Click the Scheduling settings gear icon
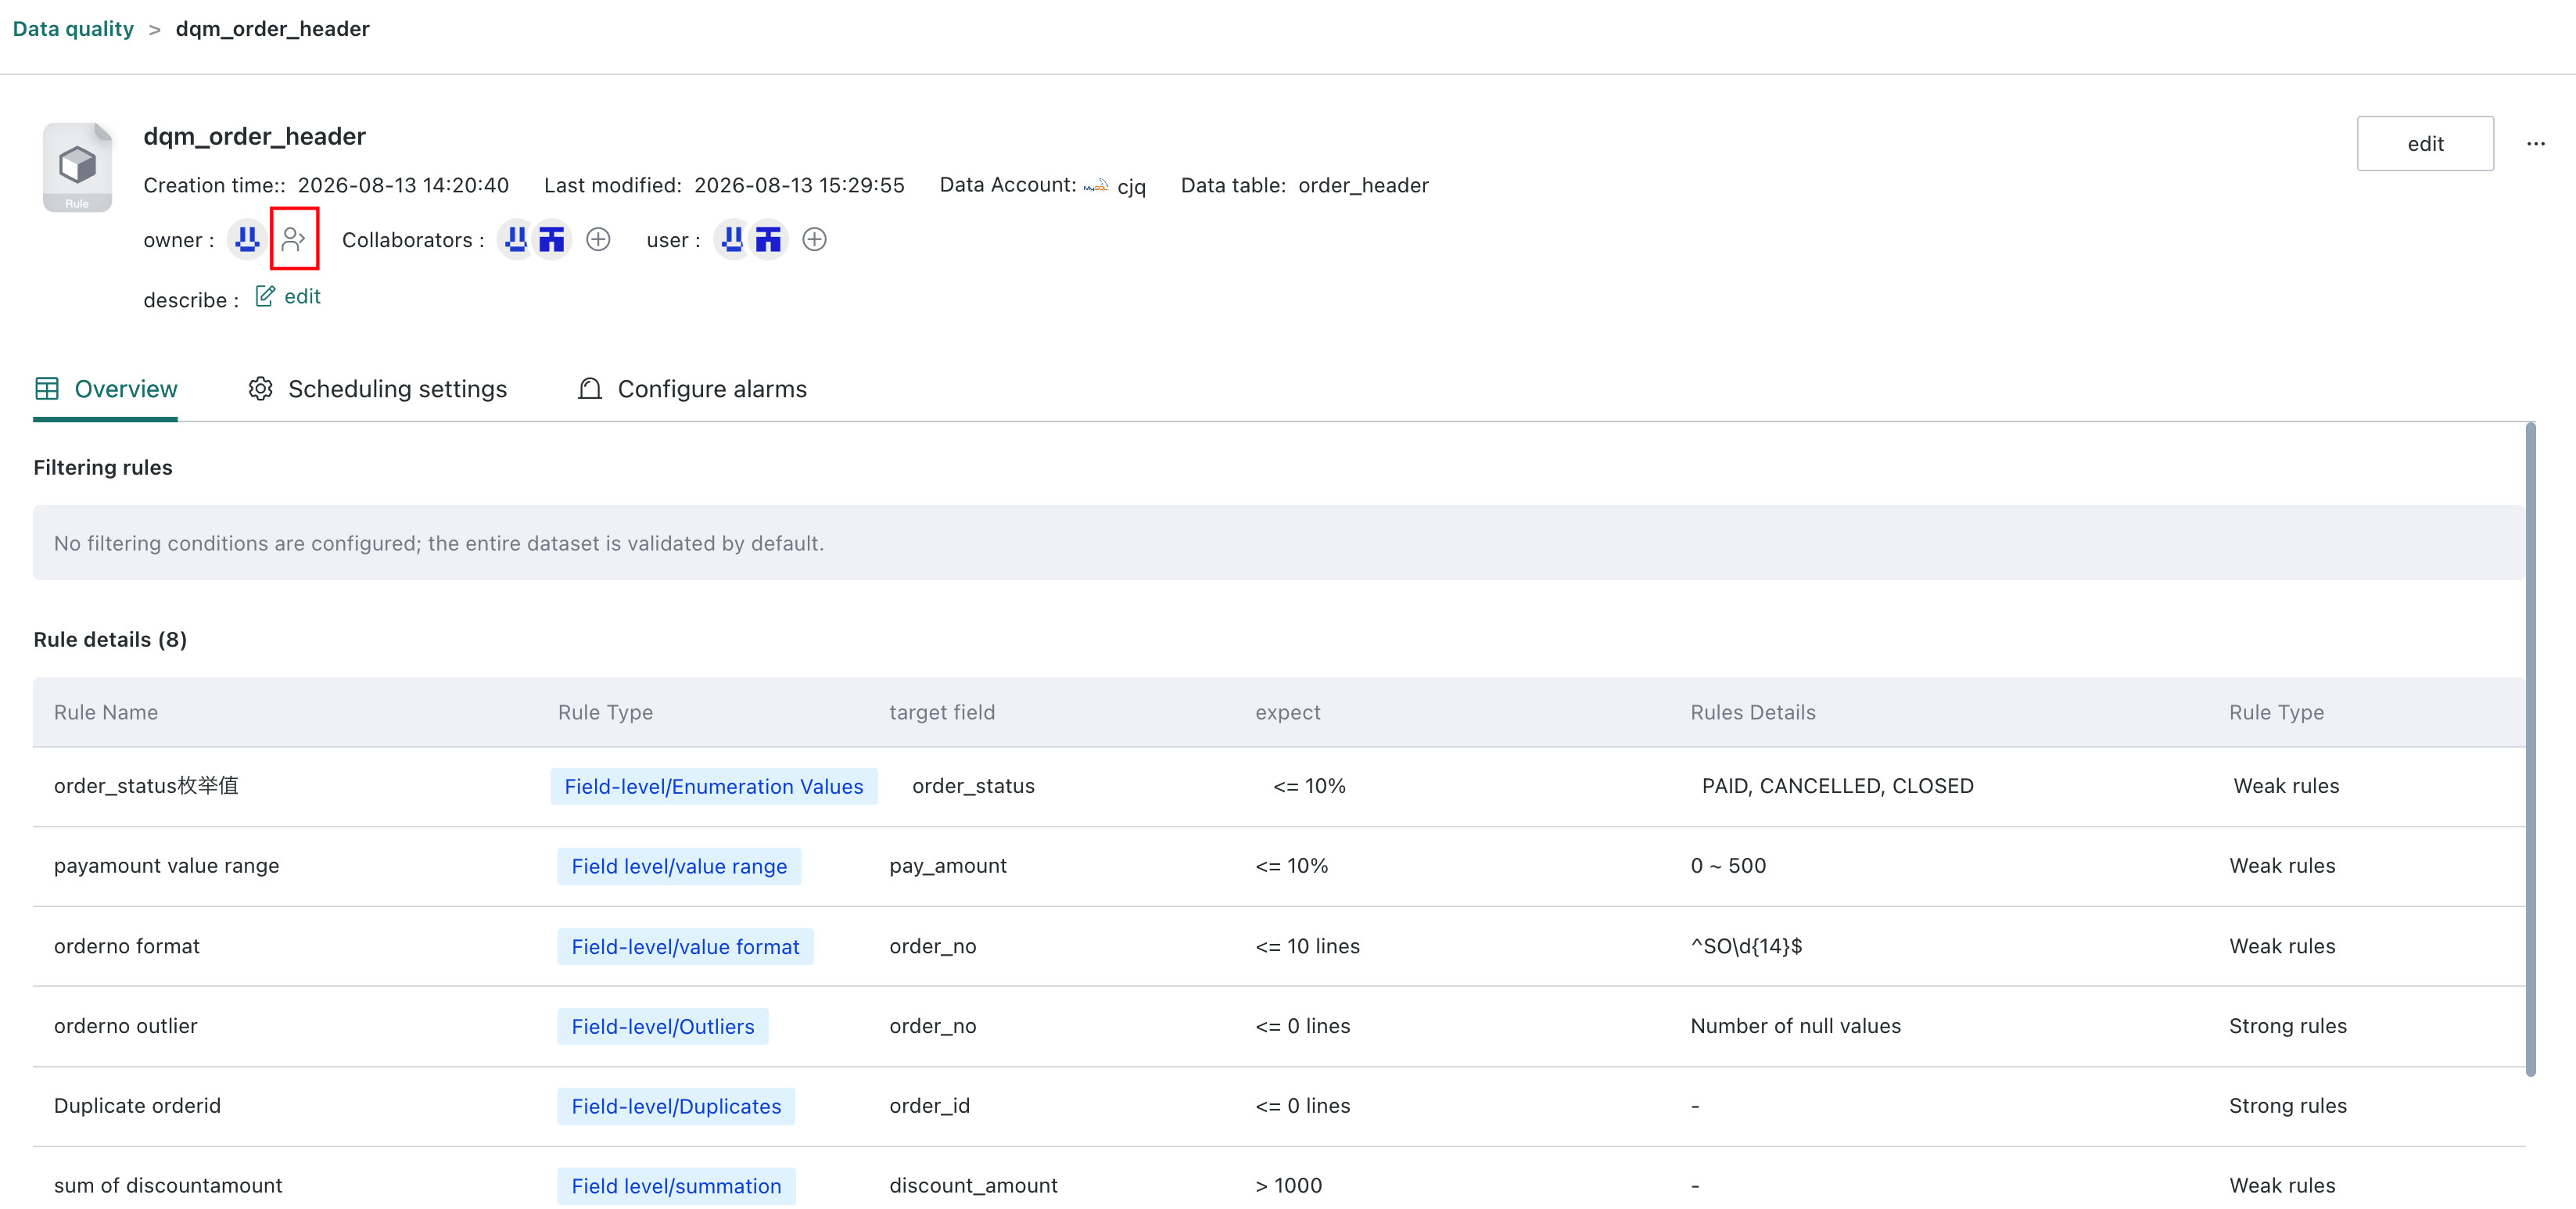The width and height of the screenshot is (2576, 1209). (261, 389)
